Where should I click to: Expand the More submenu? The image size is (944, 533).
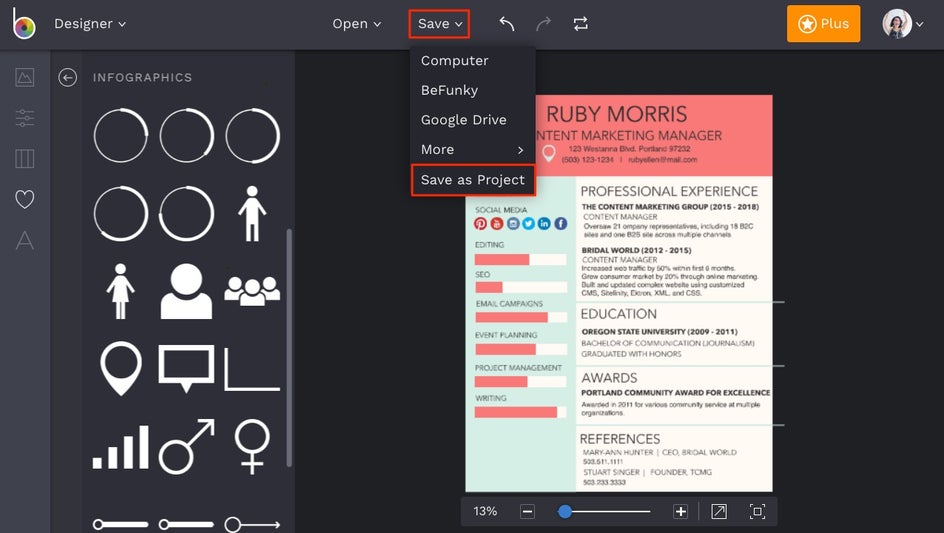click(473, 149)
